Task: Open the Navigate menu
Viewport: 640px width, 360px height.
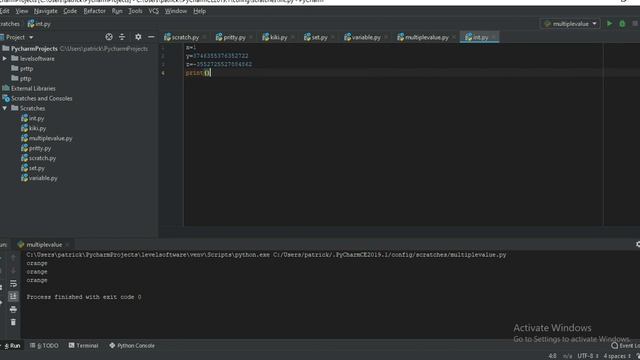Action: [x=46, y=11]
